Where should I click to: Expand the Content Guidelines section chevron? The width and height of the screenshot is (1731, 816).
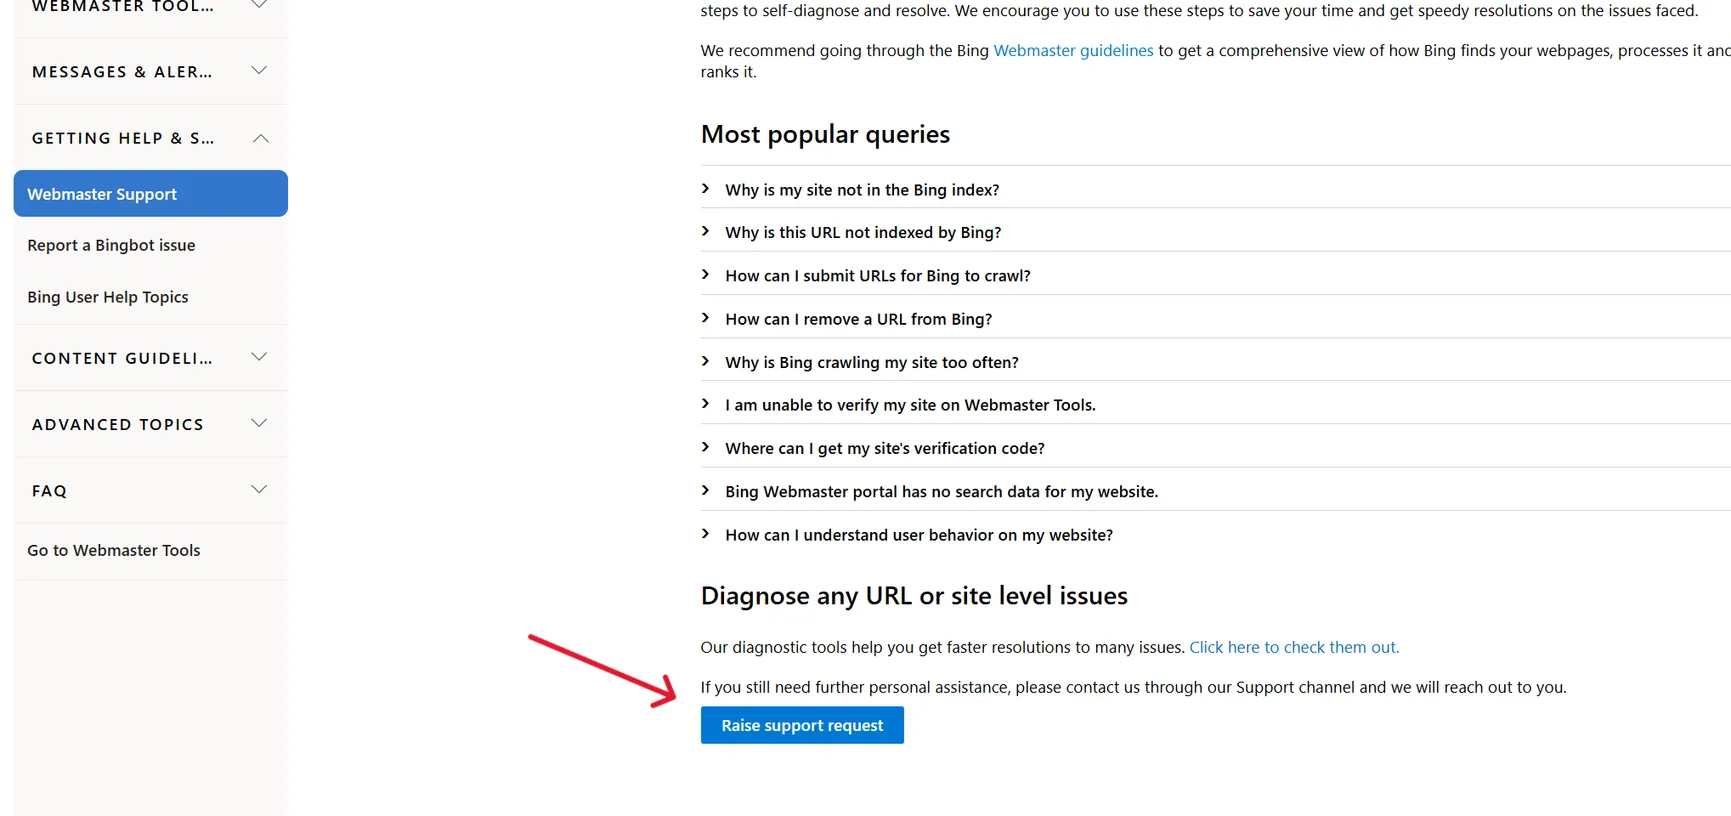point(259,357)
